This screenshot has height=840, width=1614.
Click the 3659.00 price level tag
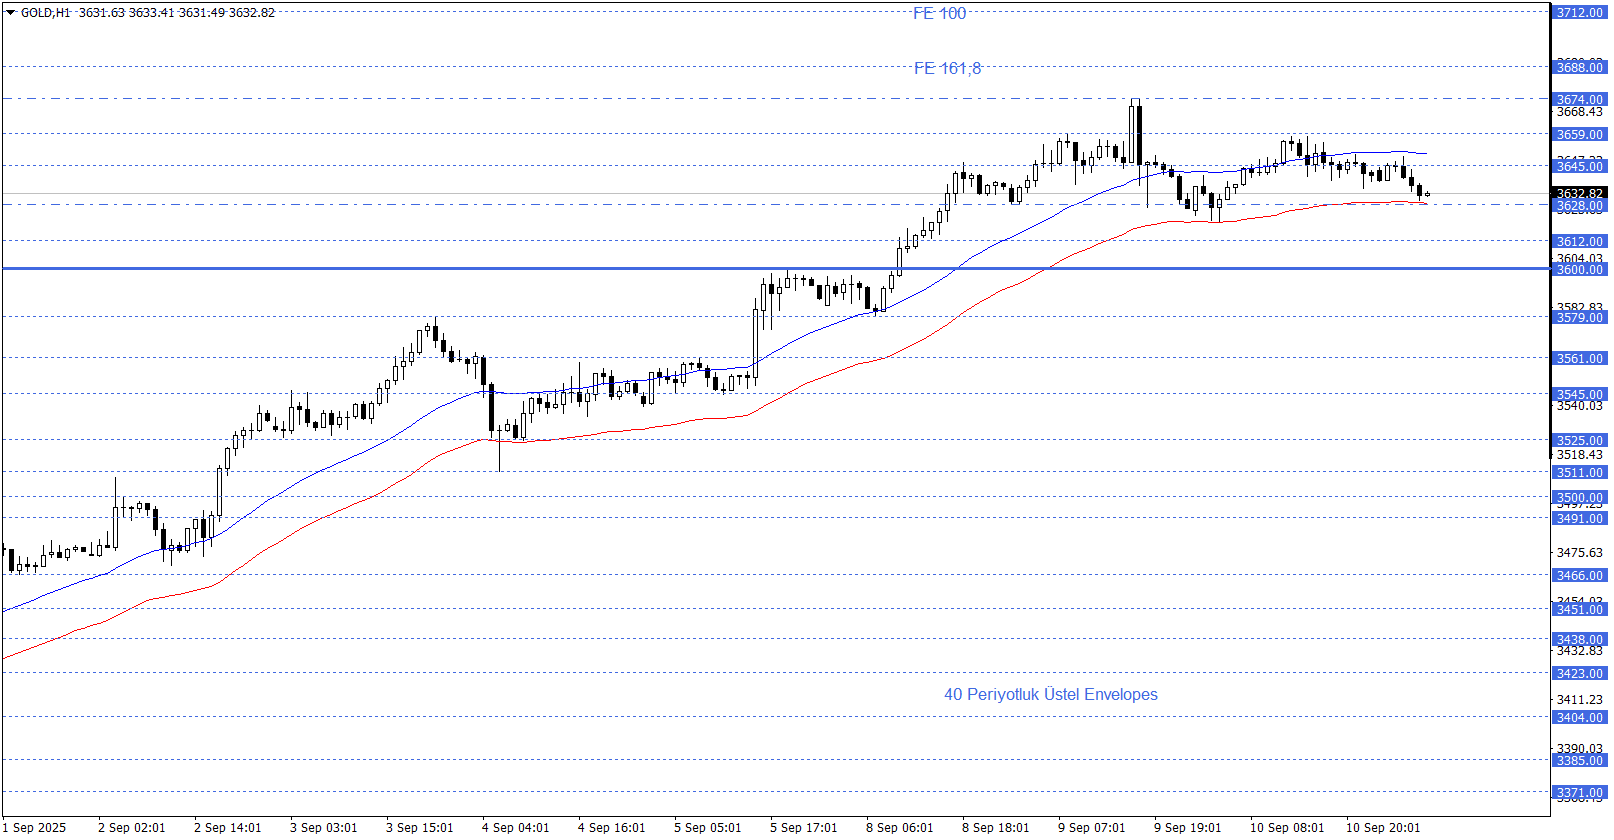tap(1579, 135)
